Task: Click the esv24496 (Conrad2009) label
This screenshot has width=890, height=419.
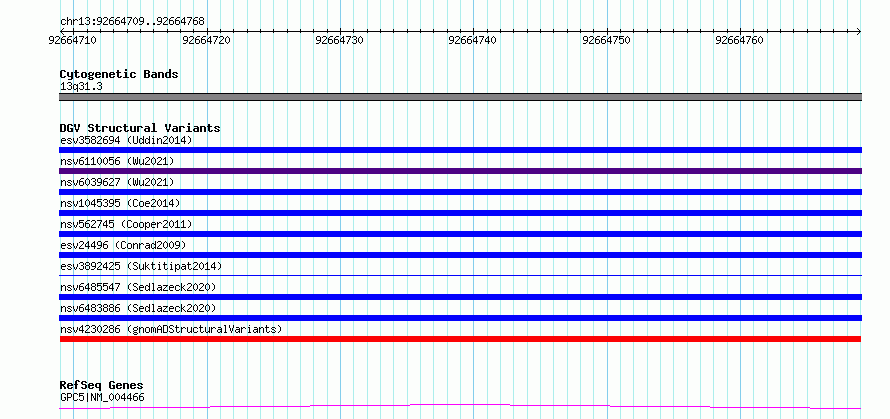Action: pyautogui.click(x=123, y=245)
